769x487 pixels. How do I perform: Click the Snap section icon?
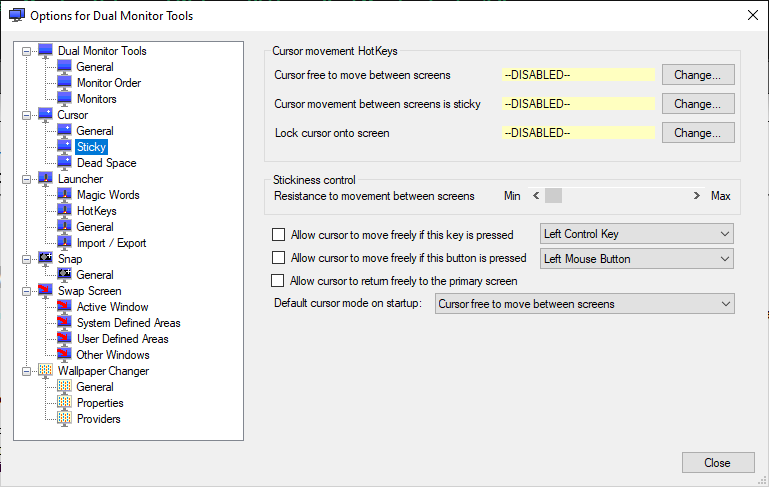pos(45,259)
